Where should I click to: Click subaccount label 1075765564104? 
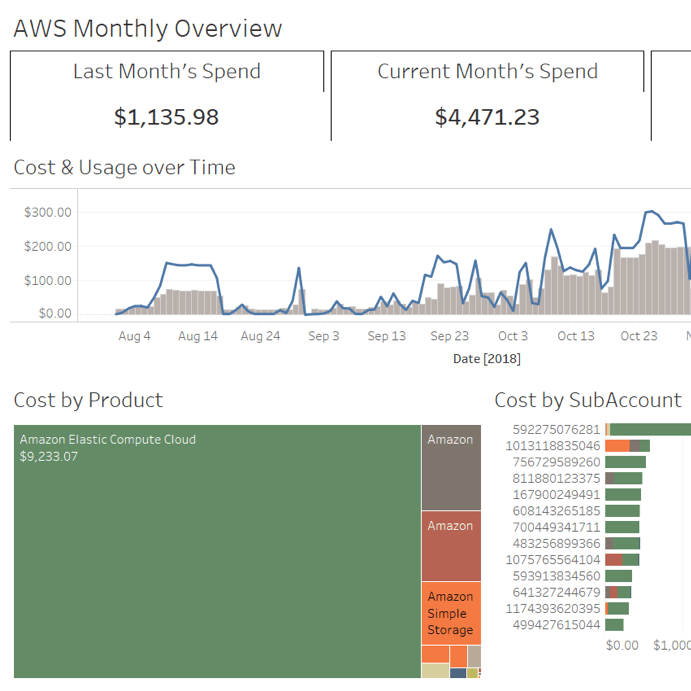553,559
